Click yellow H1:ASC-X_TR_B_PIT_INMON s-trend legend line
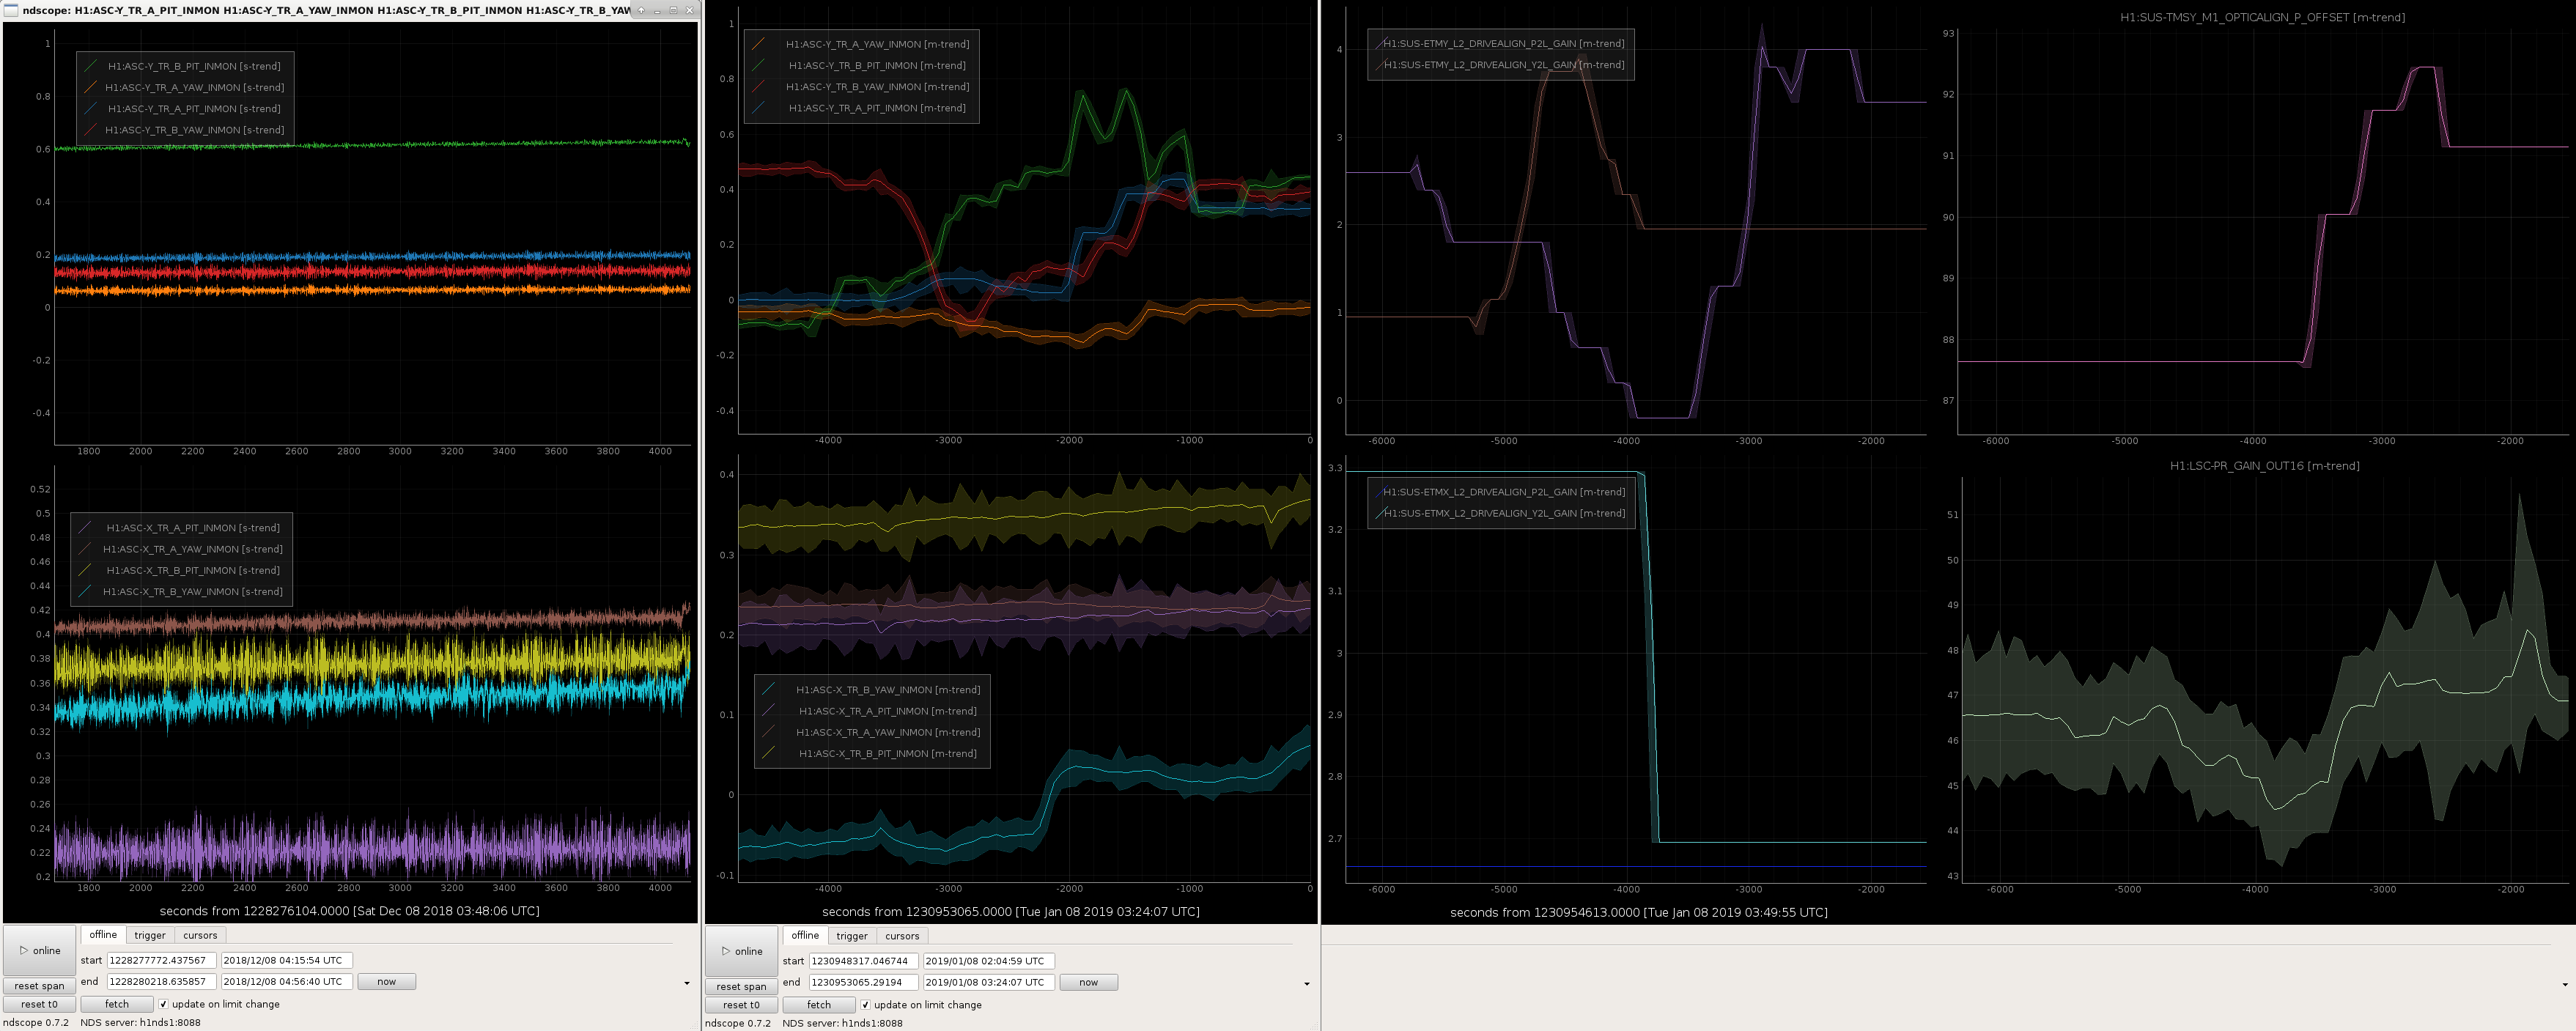The width and height of the screenshot is (2576, 1031). [x=86, y=570]
